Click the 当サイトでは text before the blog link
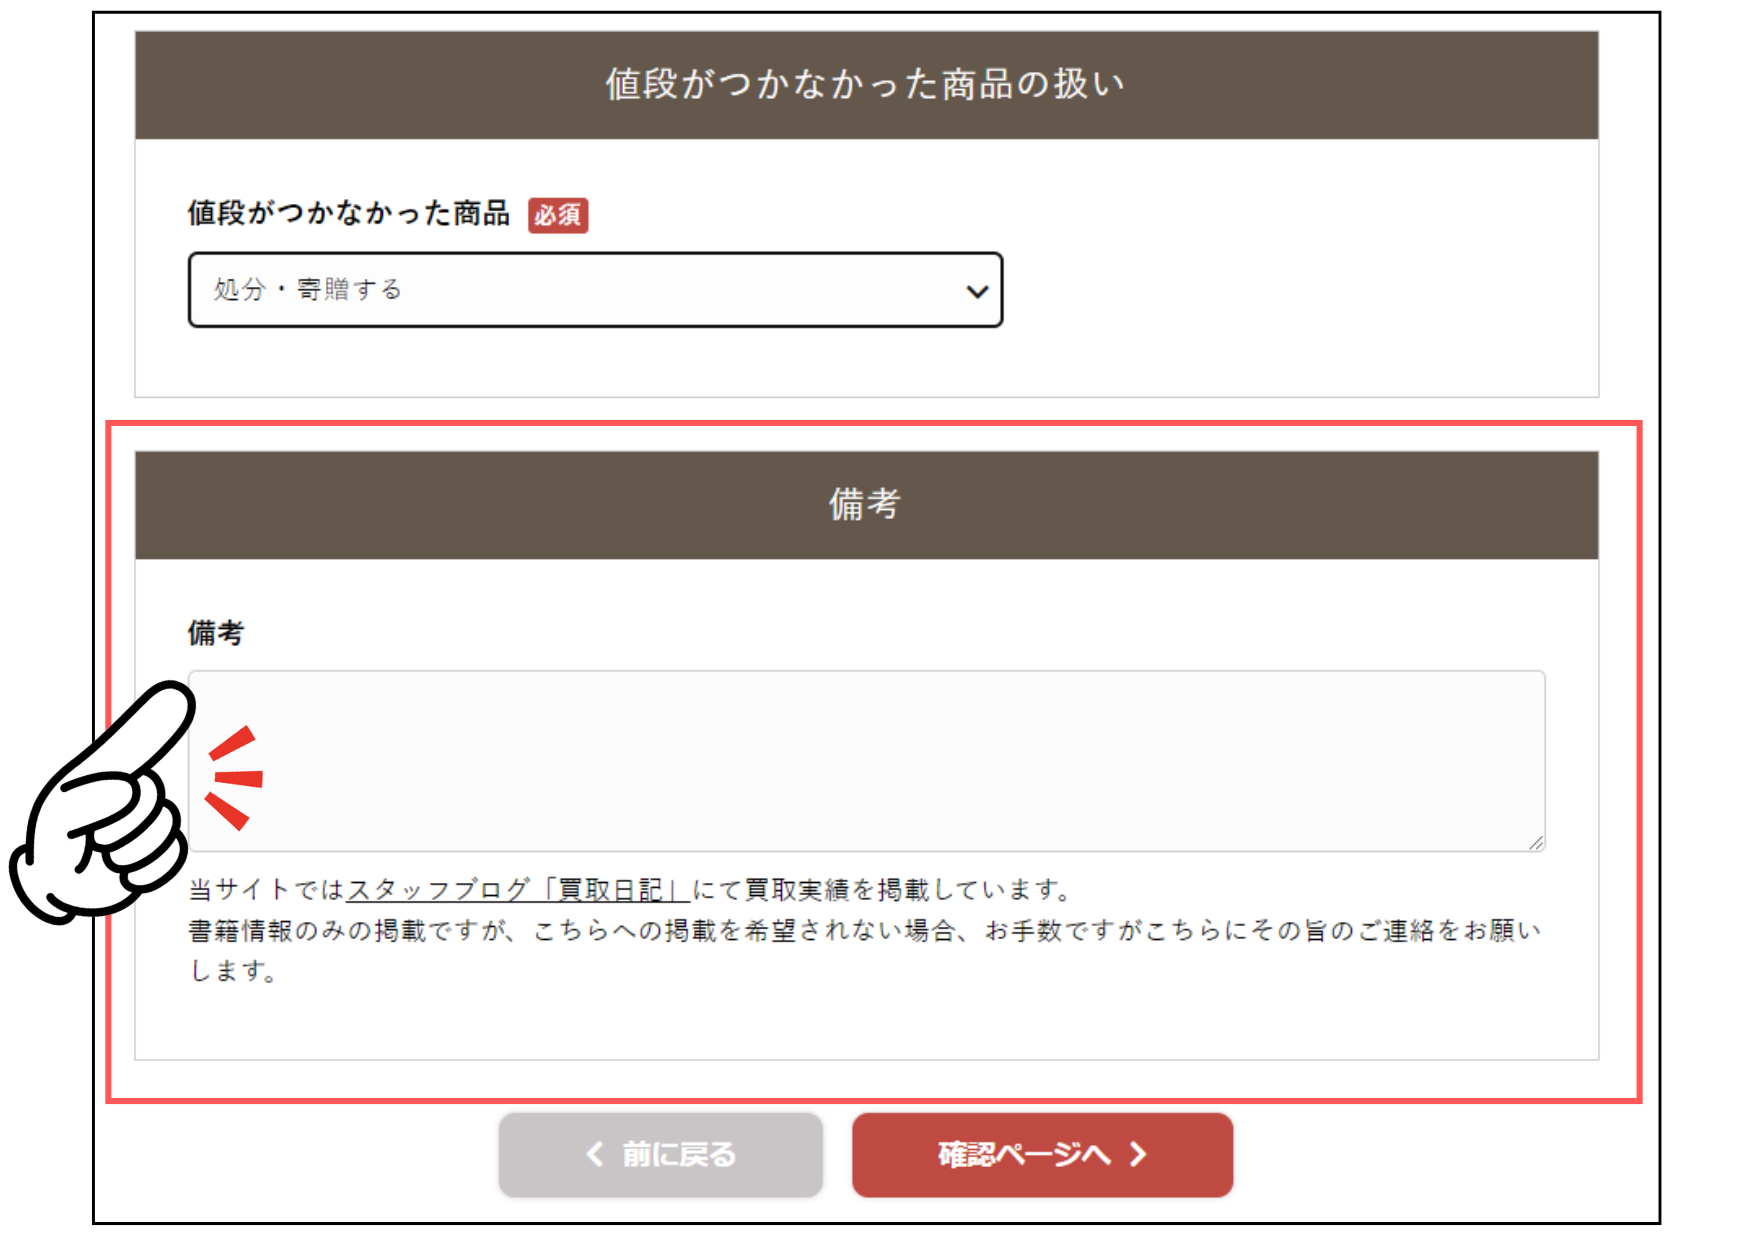The width and height of the screenshot is (1748, 1240). coord(267,890)
